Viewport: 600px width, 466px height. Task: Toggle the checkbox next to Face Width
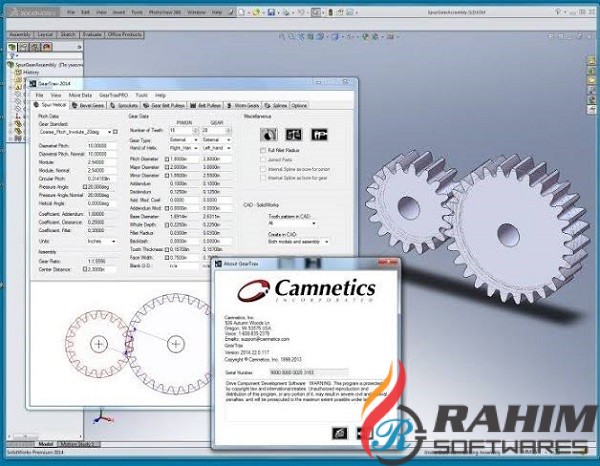[x=167, y=257]
